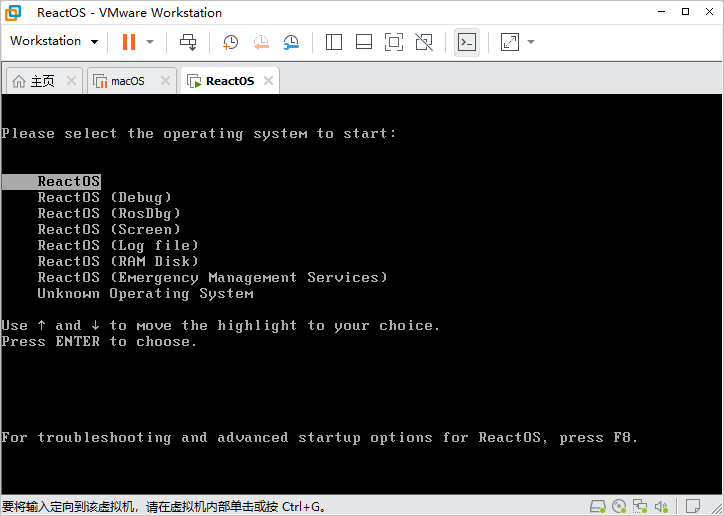Viewport: 724px width, 516px height.
Task: Open the snapshot manager icon
Action: (x=291, y=42)
